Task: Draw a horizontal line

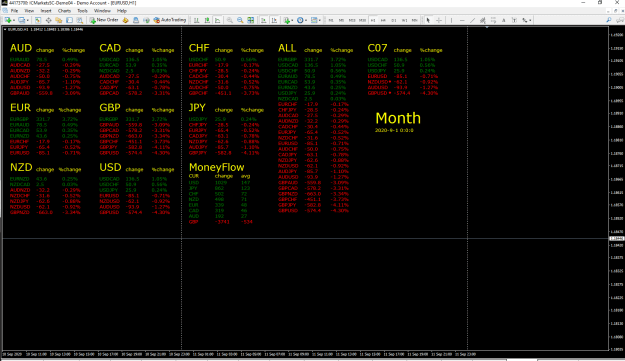Action: click(x=462, y=20)
